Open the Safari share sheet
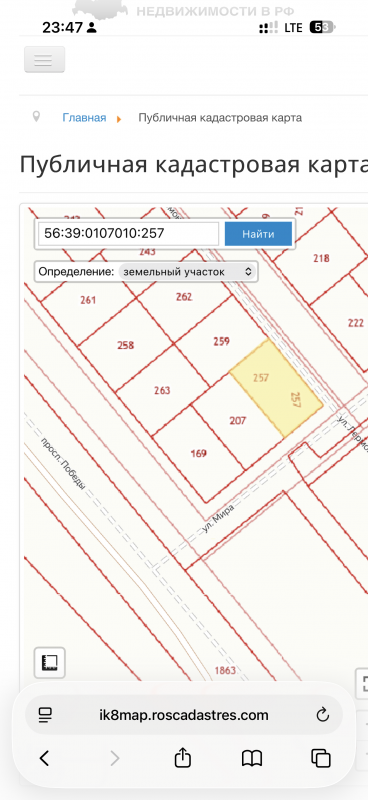Image resolution: width=368 pixels, height=800 pixels. (x=182, y=758)
